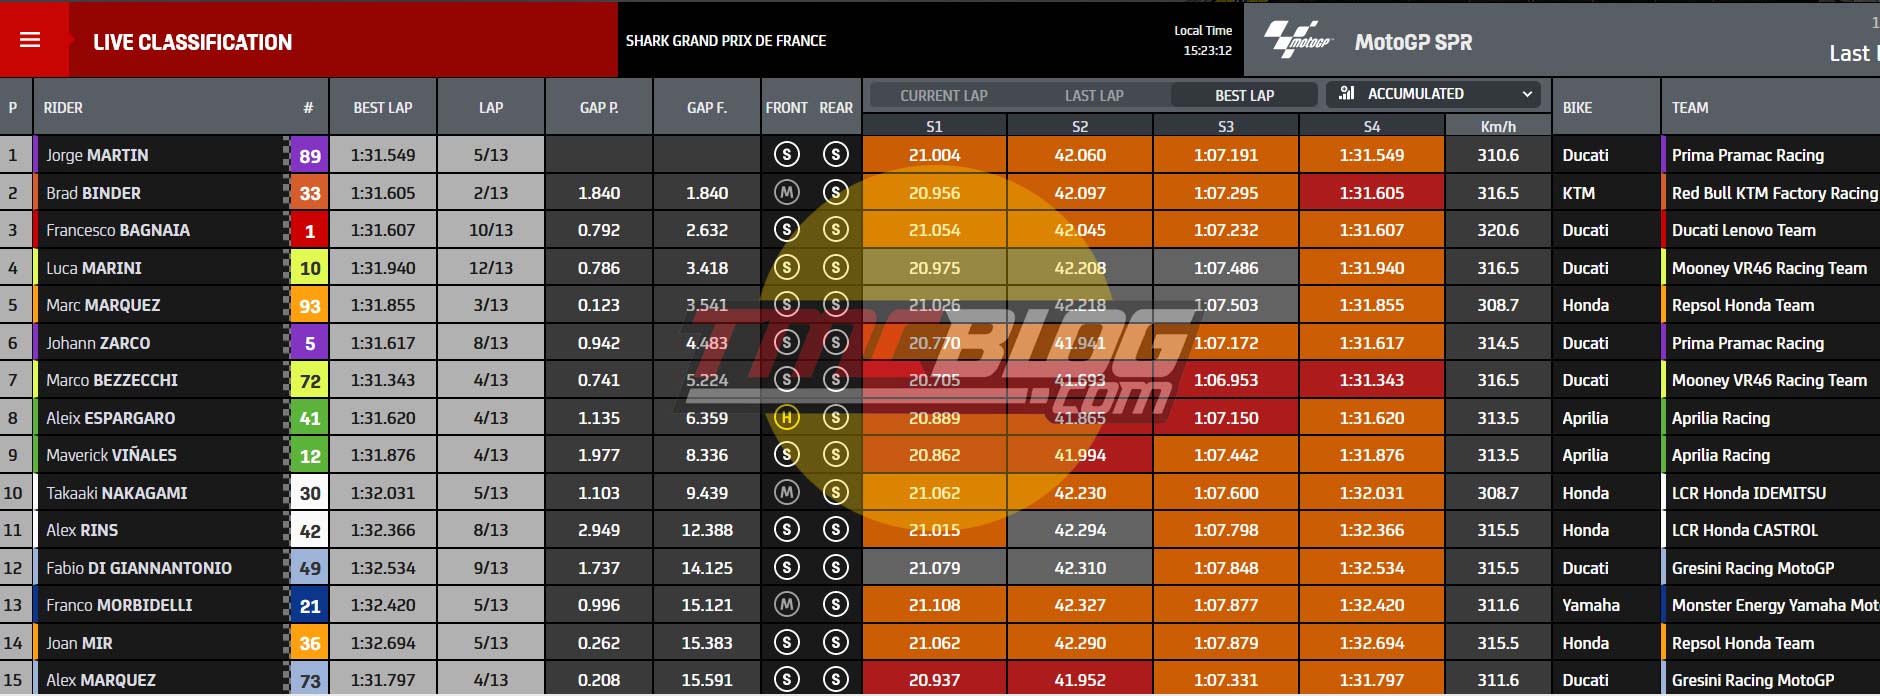
Task: Click Aleix ESPARGARO's hard front tyre icon
Action: click(787, 417)
